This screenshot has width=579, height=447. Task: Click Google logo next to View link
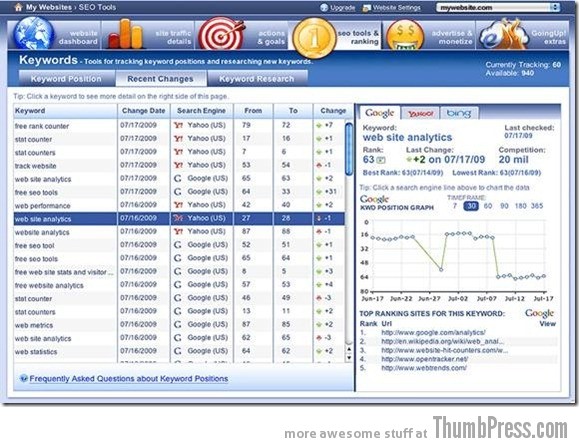pos(539,313)
